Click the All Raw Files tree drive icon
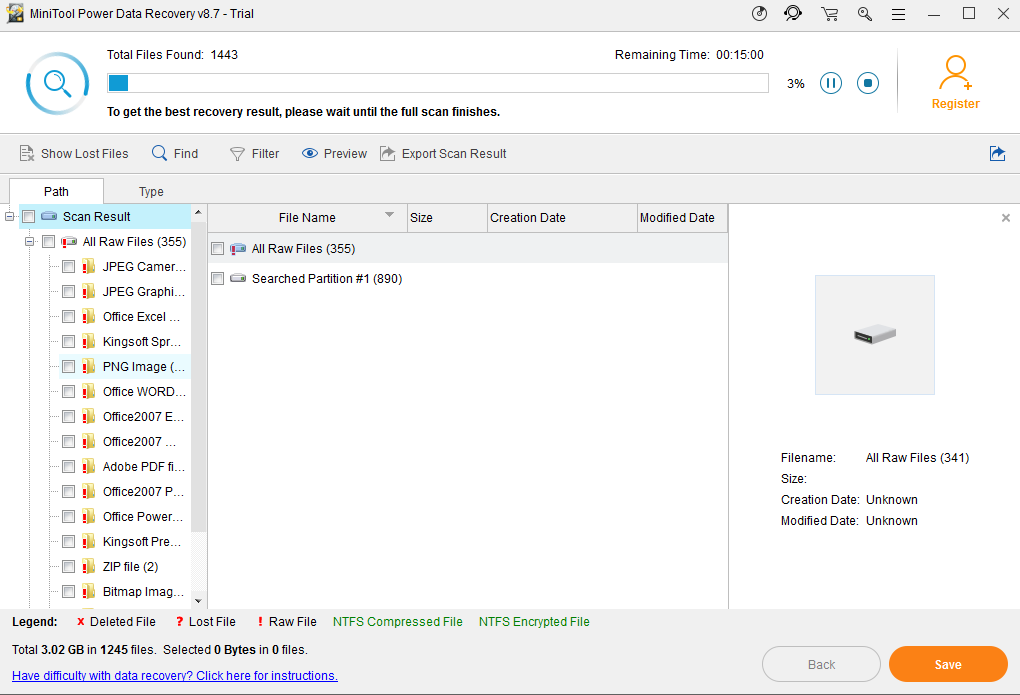This screenshot has width=1020, height=695. [x=69, y=241]
